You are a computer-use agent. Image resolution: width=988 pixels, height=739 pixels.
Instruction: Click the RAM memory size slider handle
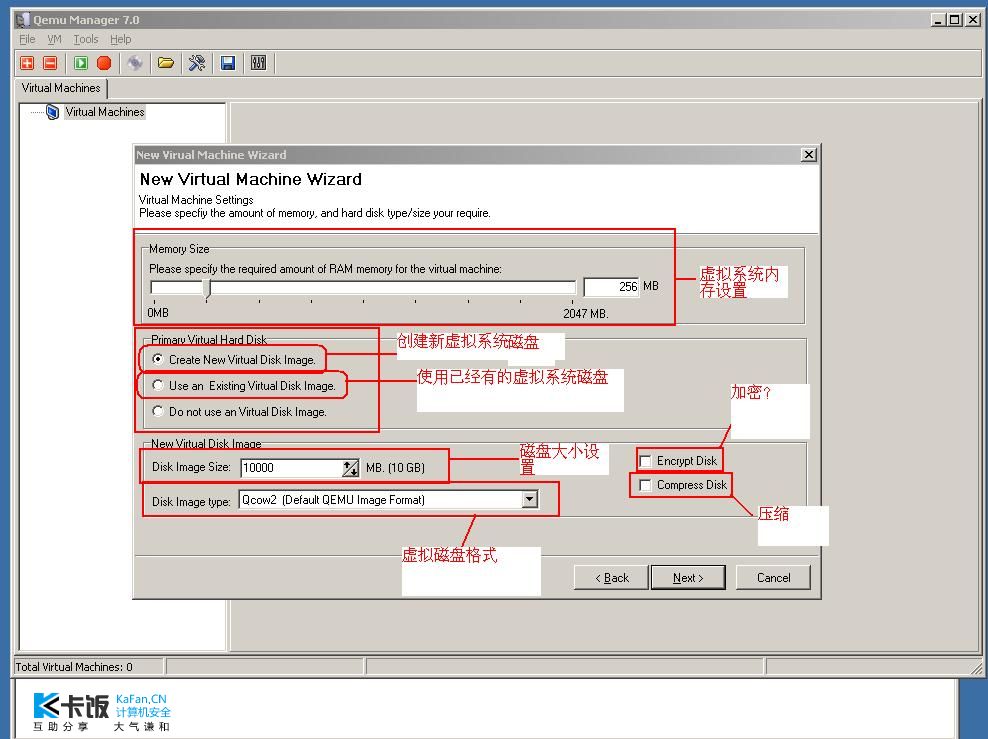coord(207,289)
